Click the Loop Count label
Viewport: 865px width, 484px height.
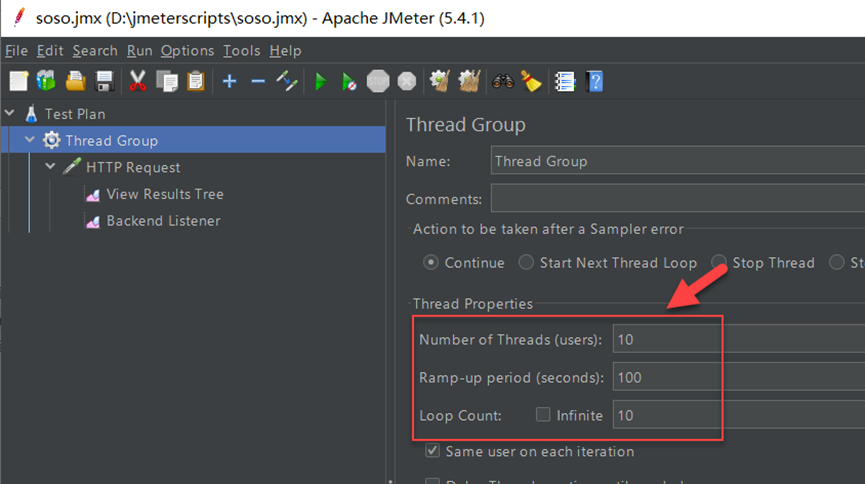pyautogui.click(x=460, y=415)
